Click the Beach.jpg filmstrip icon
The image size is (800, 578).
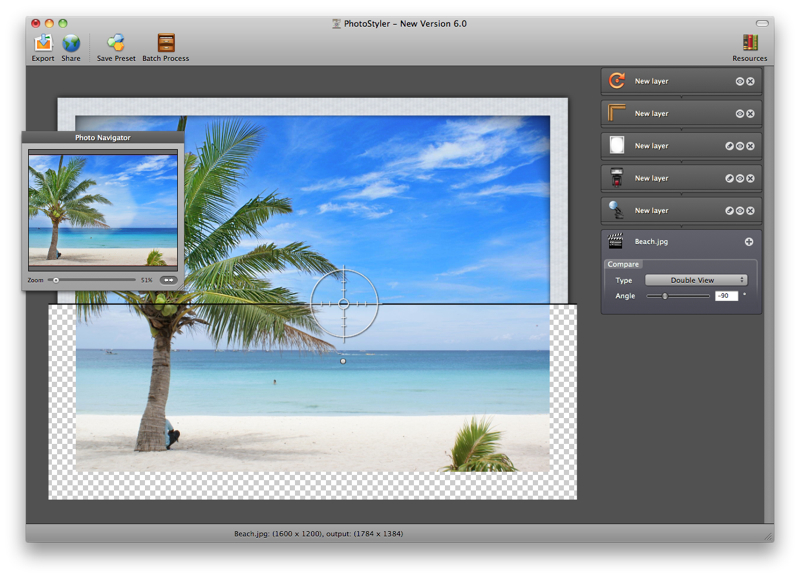[x=614, y=241]
